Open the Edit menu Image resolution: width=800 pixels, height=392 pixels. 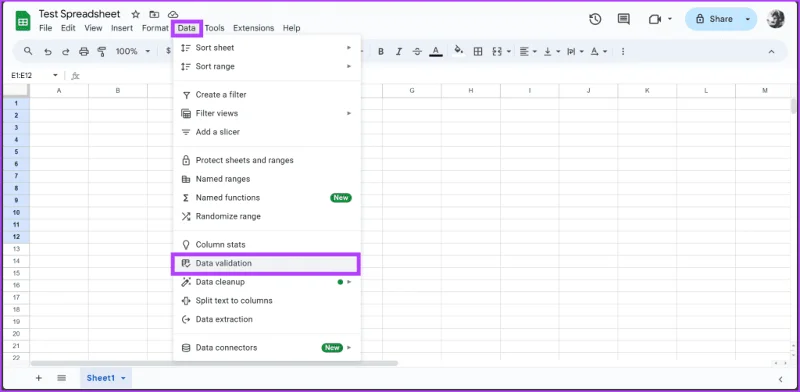(x=68, y=28)
